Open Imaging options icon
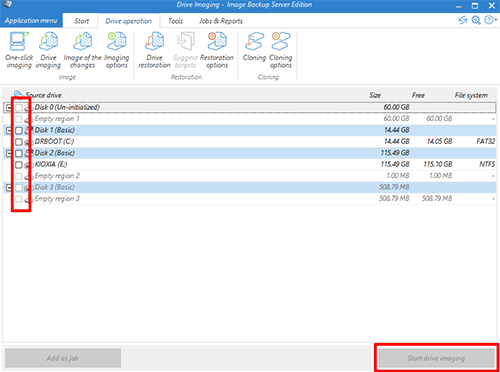Image resolution: width=500 pixels, height=372 pixels. (x=117, y=50)
